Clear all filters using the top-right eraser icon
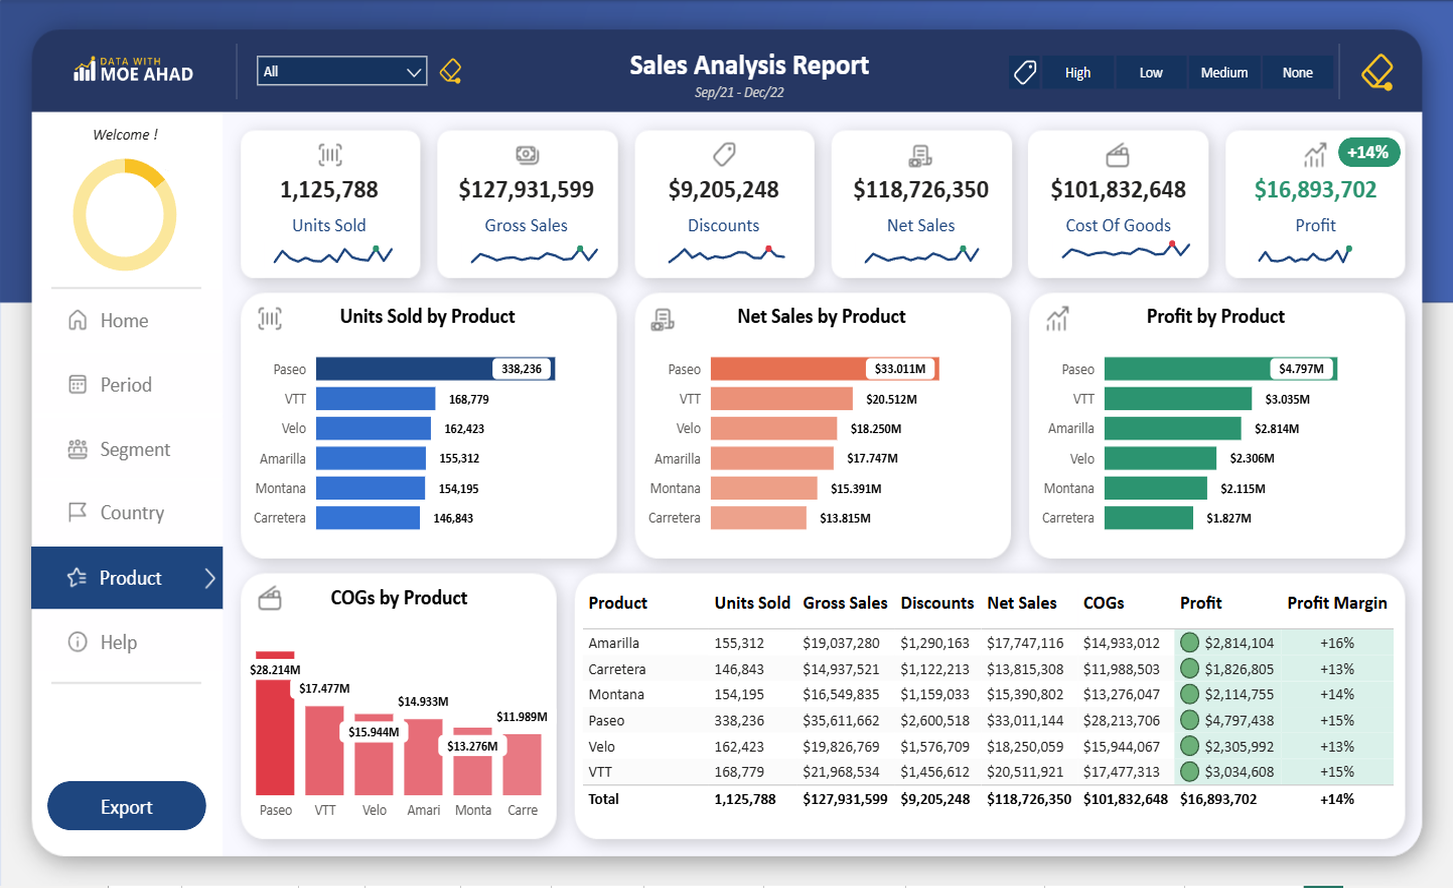Viewport: 1453px width, 888px height. tap(1377, 71)
